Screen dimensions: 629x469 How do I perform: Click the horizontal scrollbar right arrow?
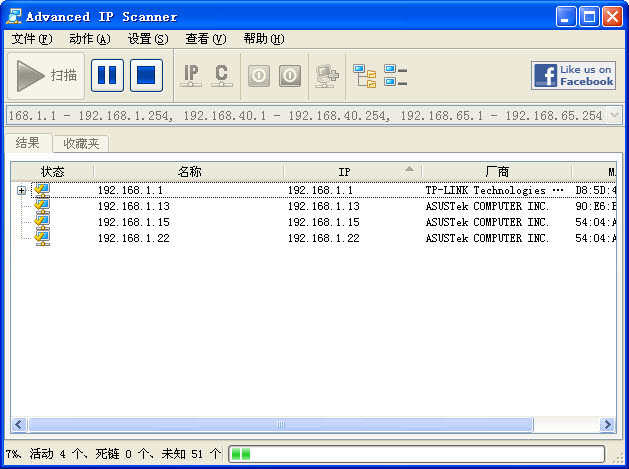607,424
